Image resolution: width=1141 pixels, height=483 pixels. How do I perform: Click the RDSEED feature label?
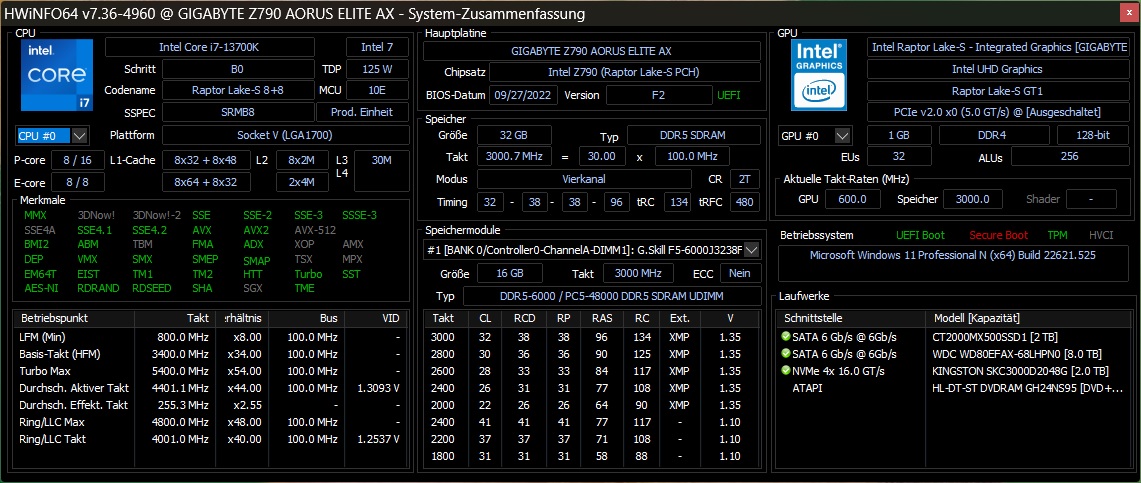click(x=152, y=288)
